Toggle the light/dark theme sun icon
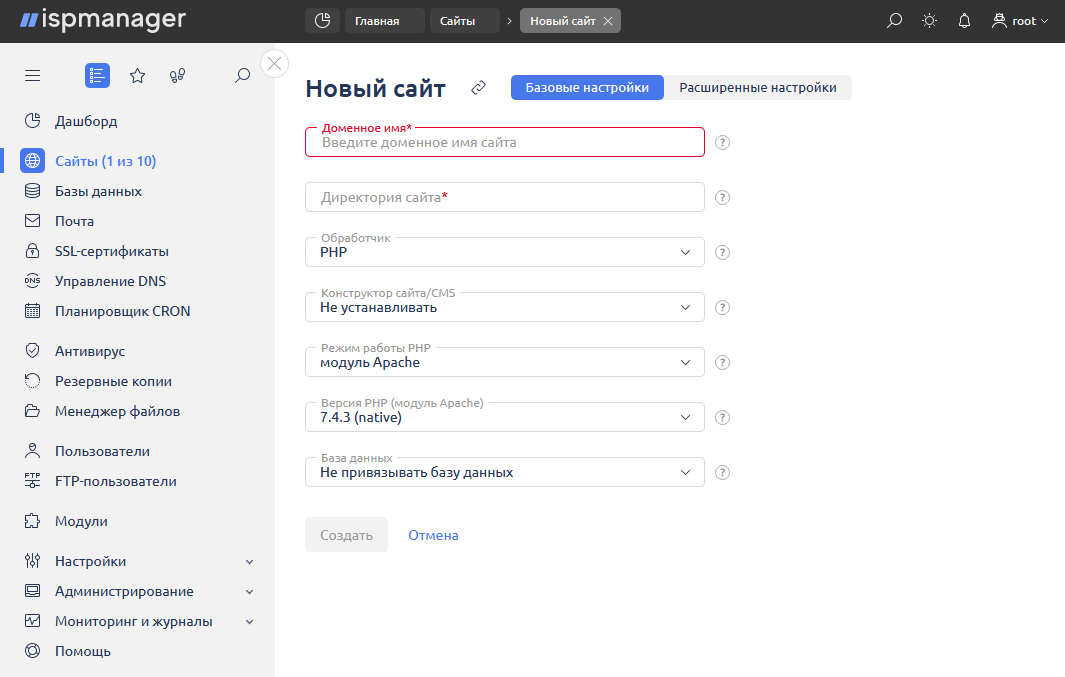Image resolution: width=1065 pixels, height=677 pixels. click(929, 21)
